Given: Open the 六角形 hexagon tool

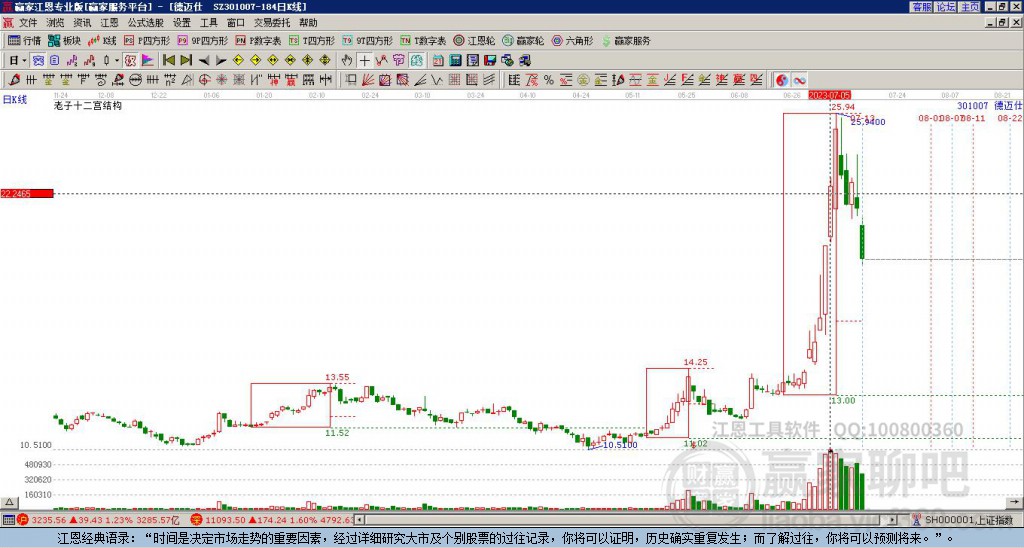Looking at the screenshot, I should pos(572,40).
